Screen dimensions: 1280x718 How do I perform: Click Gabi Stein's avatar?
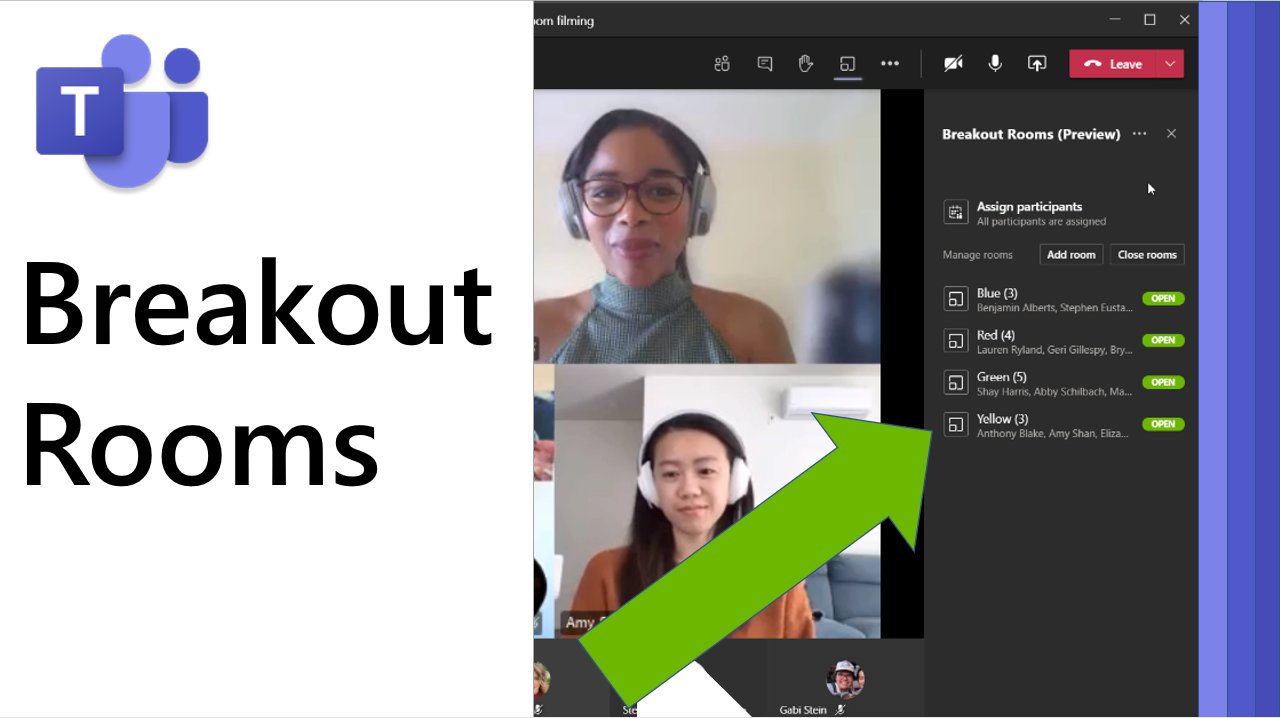[845, 679]
